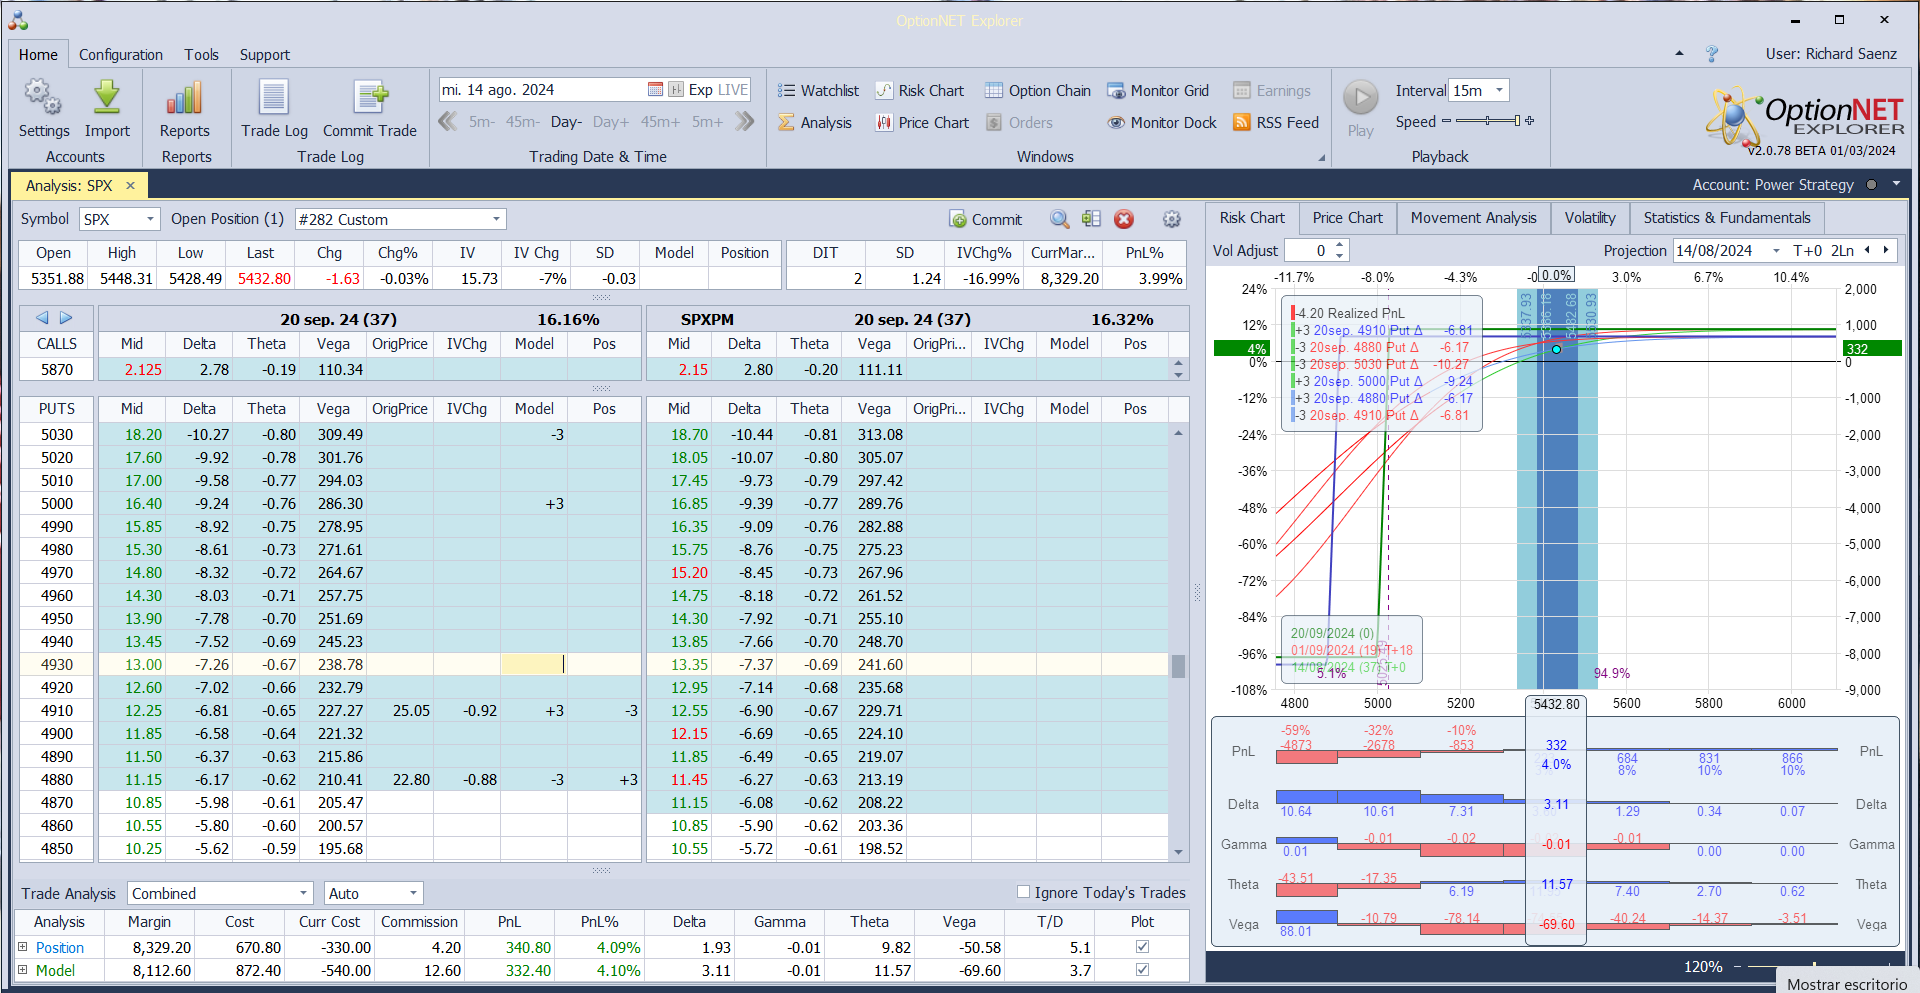Click the add column layout icon beside magnifier
The width and height of the screenshot is (1920, 993).
[x=1091, y=219]
